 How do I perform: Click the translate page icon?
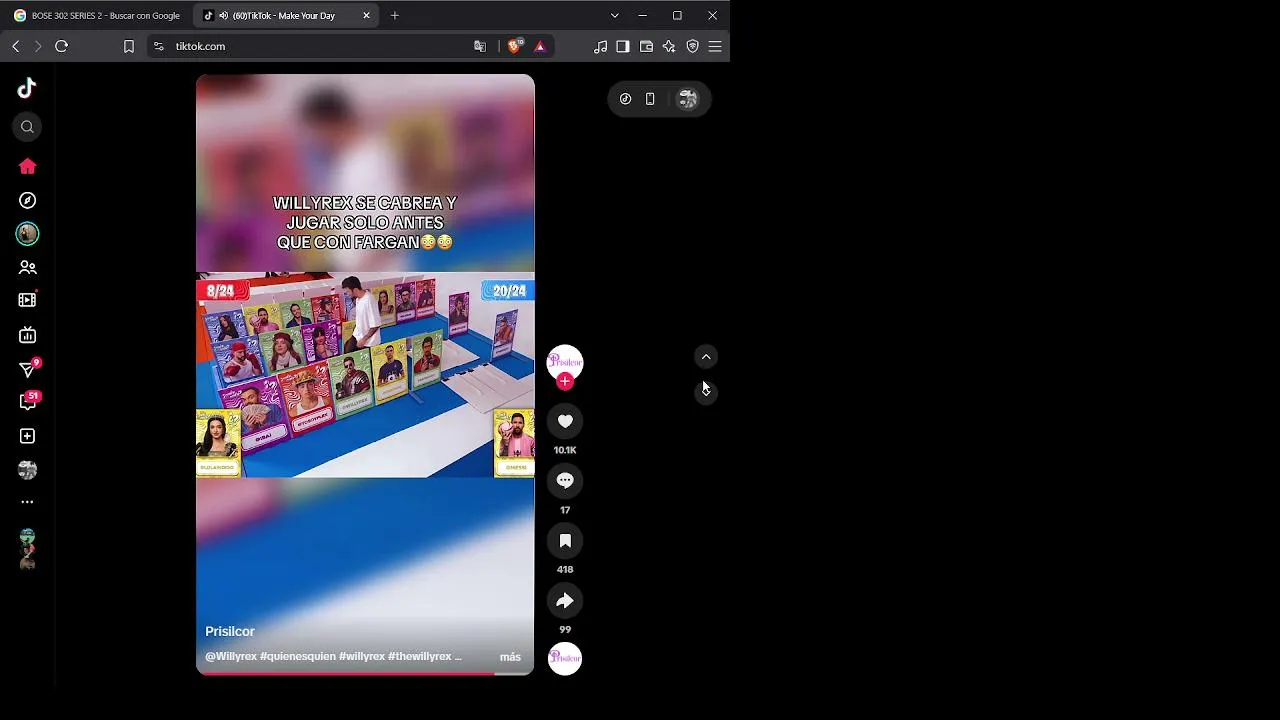click(x=480, y=46)
